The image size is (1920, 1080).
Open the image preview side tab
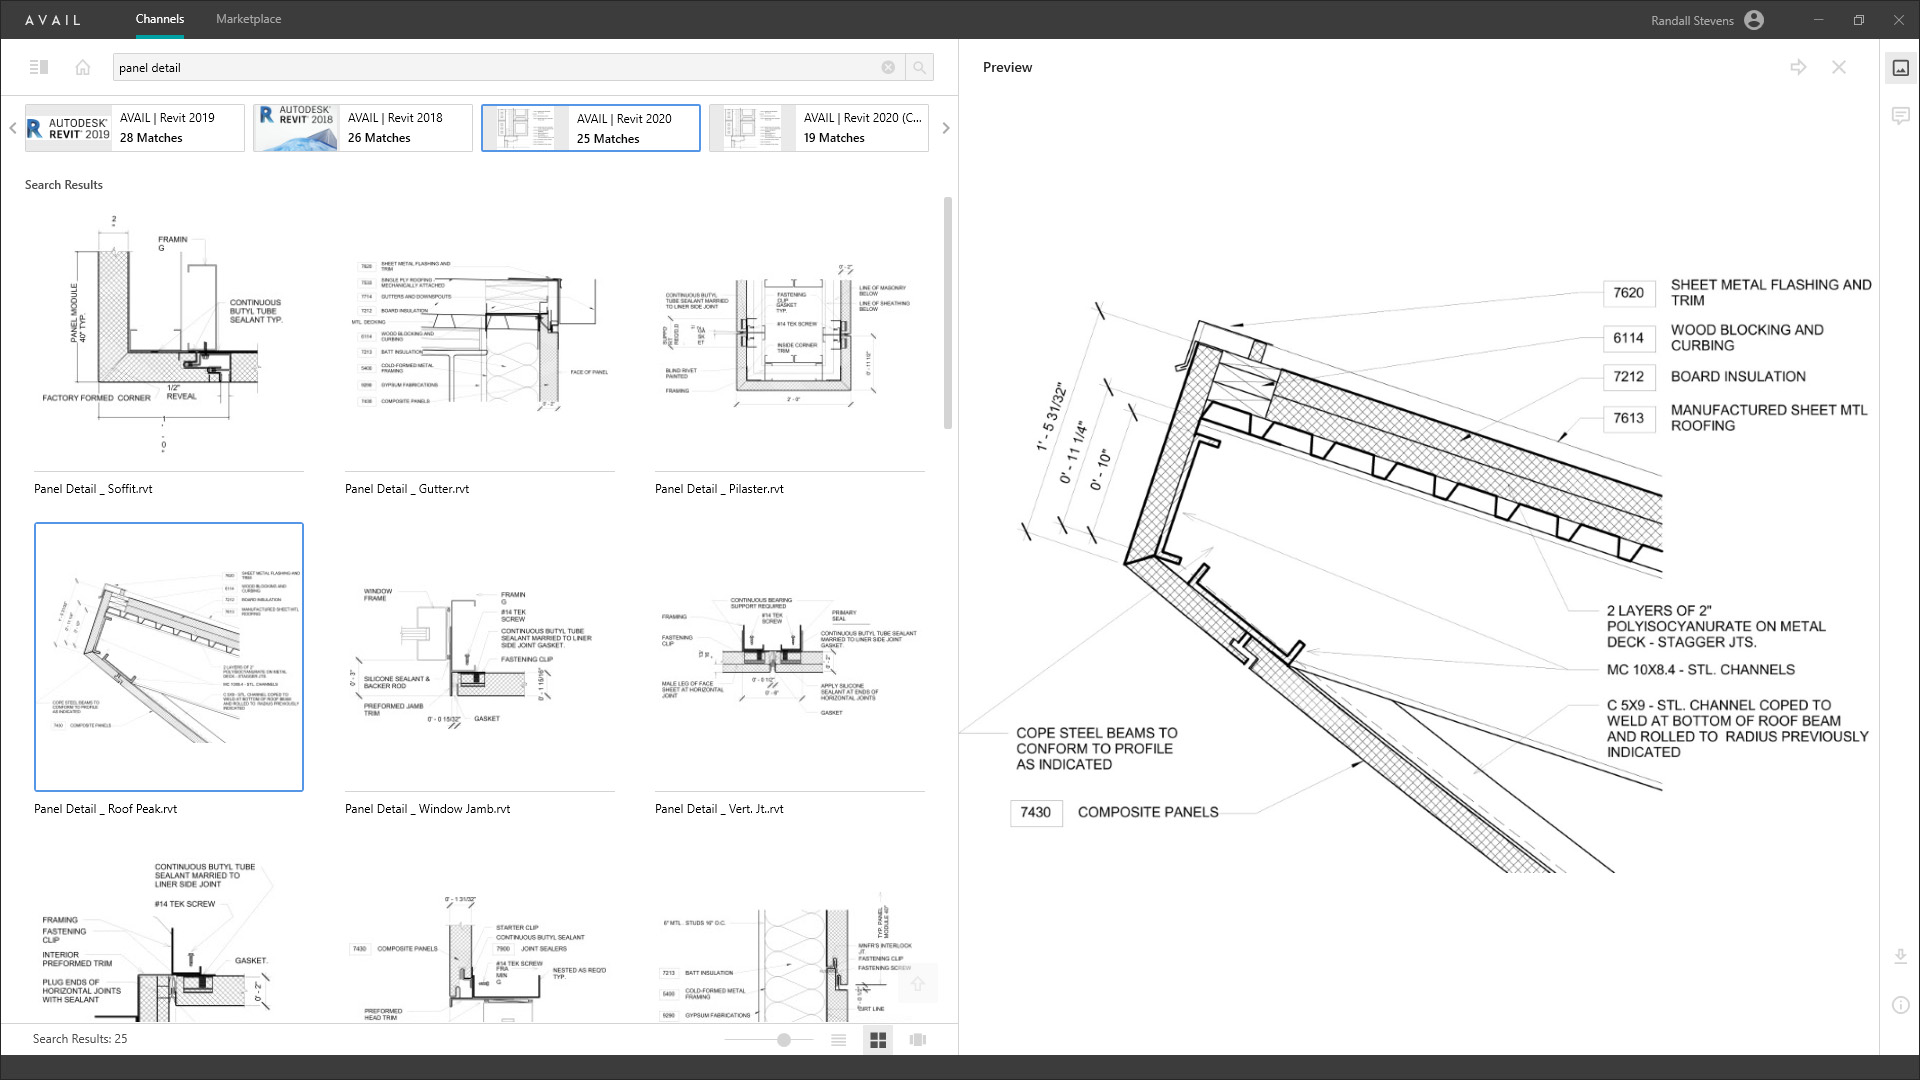tap(1900, 68)
